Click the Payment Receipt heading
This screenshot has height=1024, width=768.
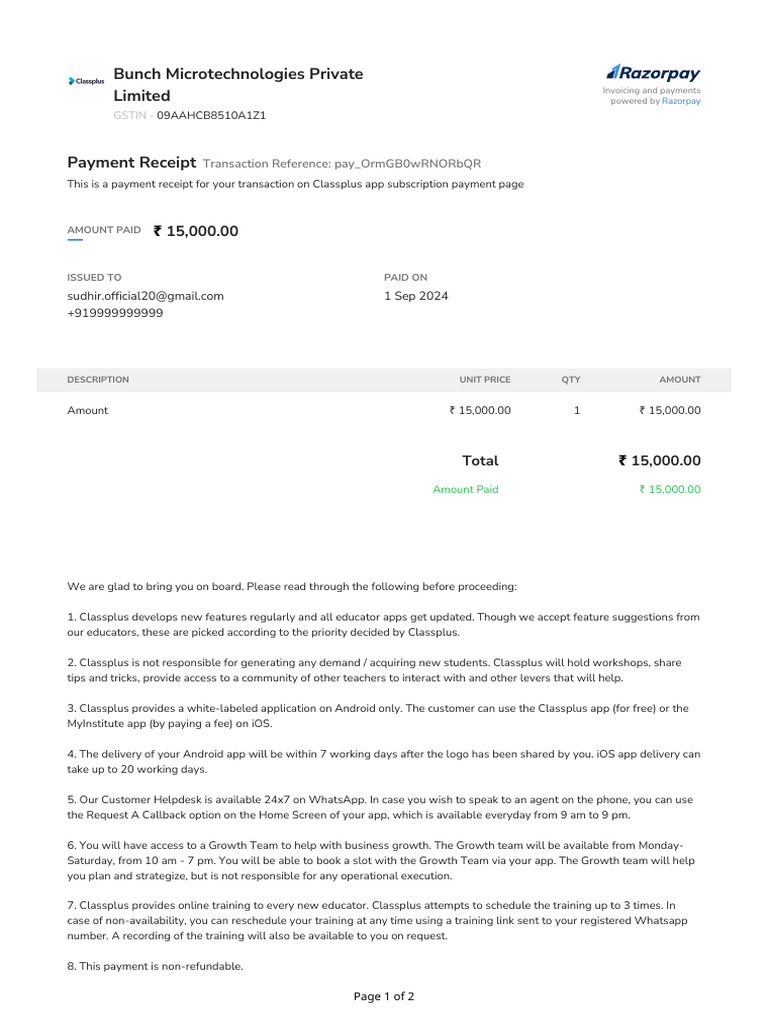click(x=131, y=163)
